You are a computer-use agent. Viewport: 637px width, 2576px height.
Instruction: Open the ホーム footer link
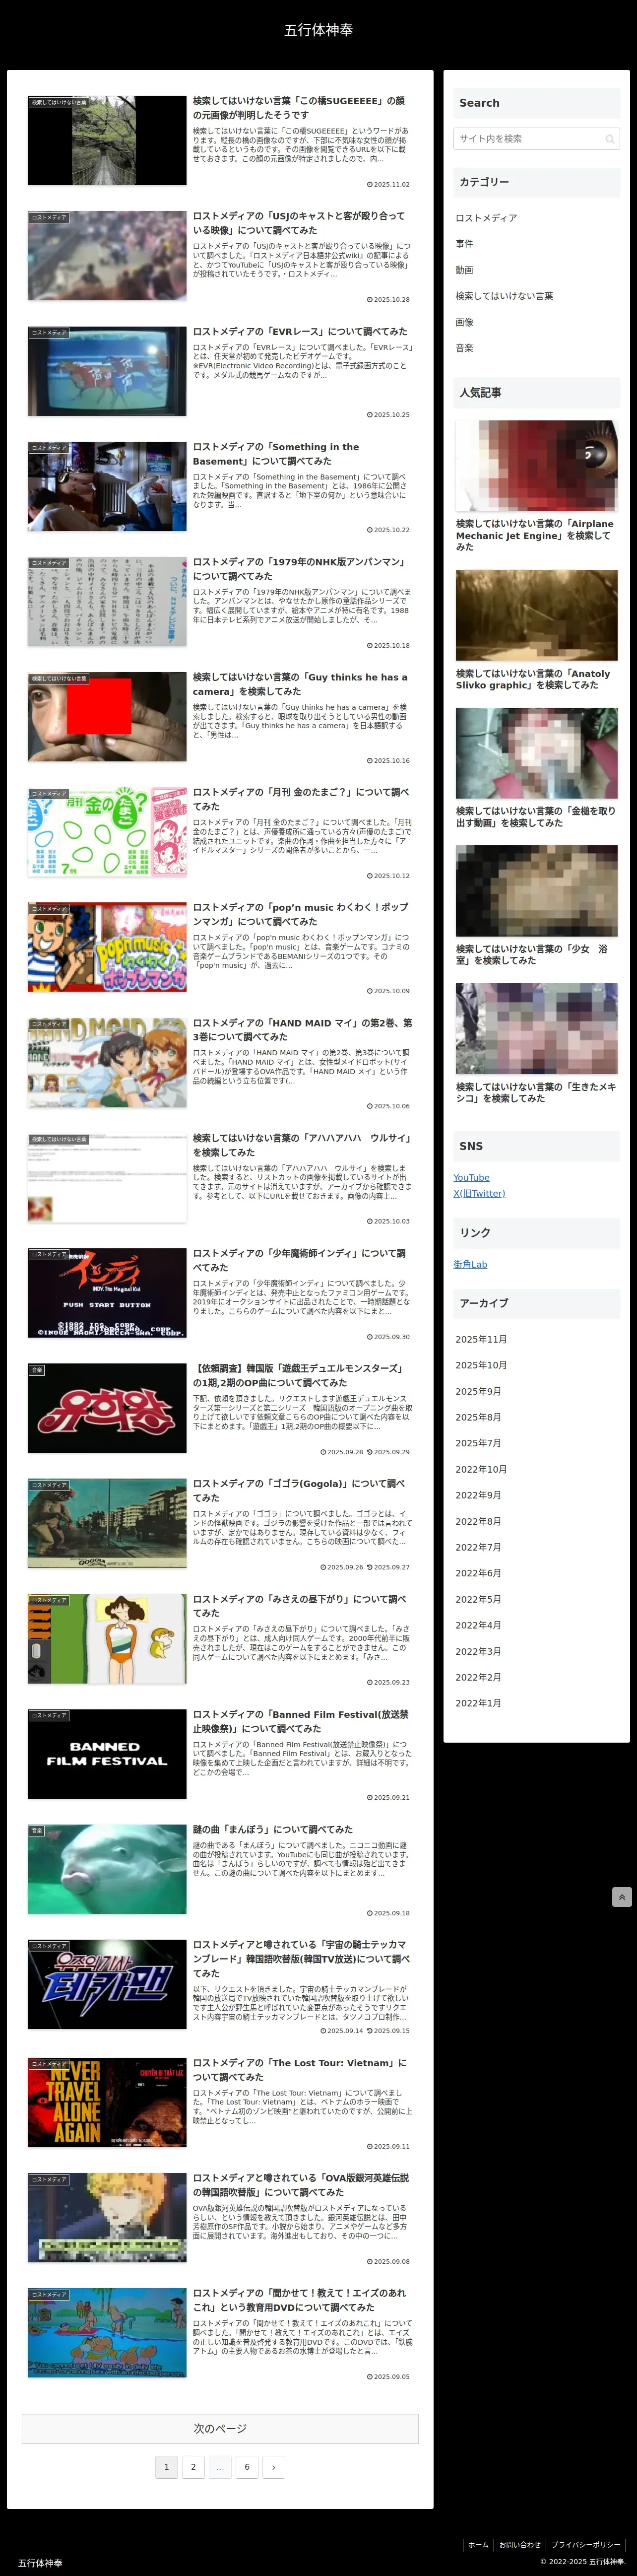[x=478, y=2544]
